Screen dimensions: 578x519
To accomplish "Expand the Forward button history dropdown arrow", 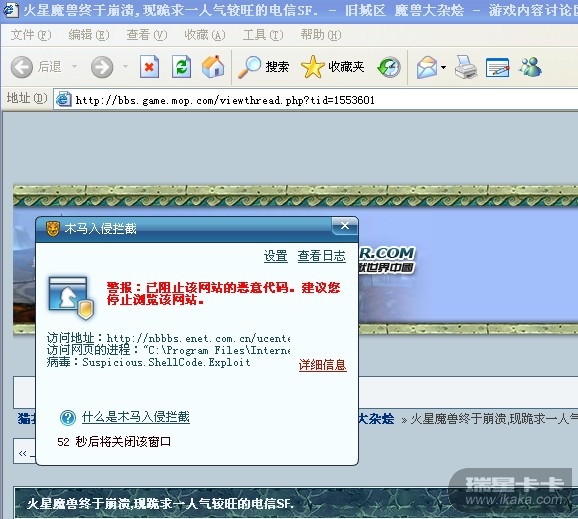I will pos(125,67).
